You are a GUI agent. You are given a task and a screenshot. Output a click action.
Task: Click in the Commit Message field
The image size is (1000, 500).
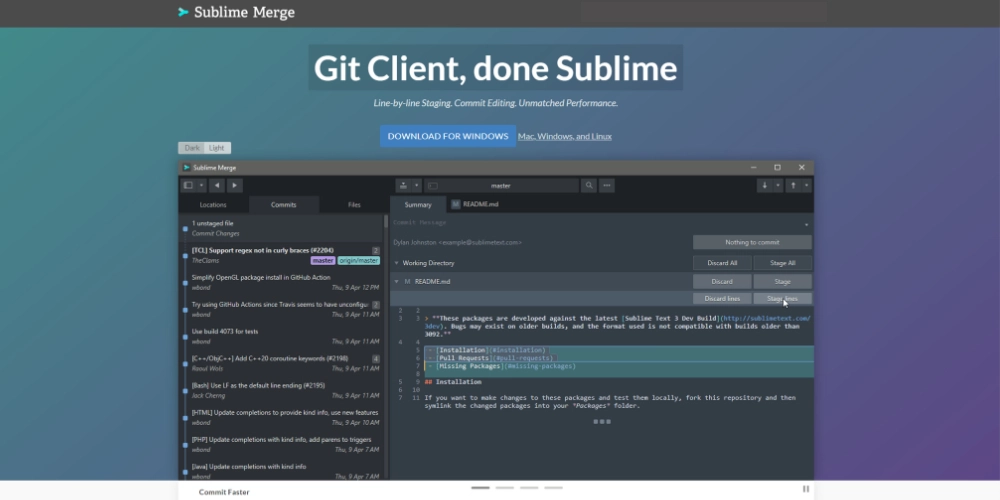(593, 223)
